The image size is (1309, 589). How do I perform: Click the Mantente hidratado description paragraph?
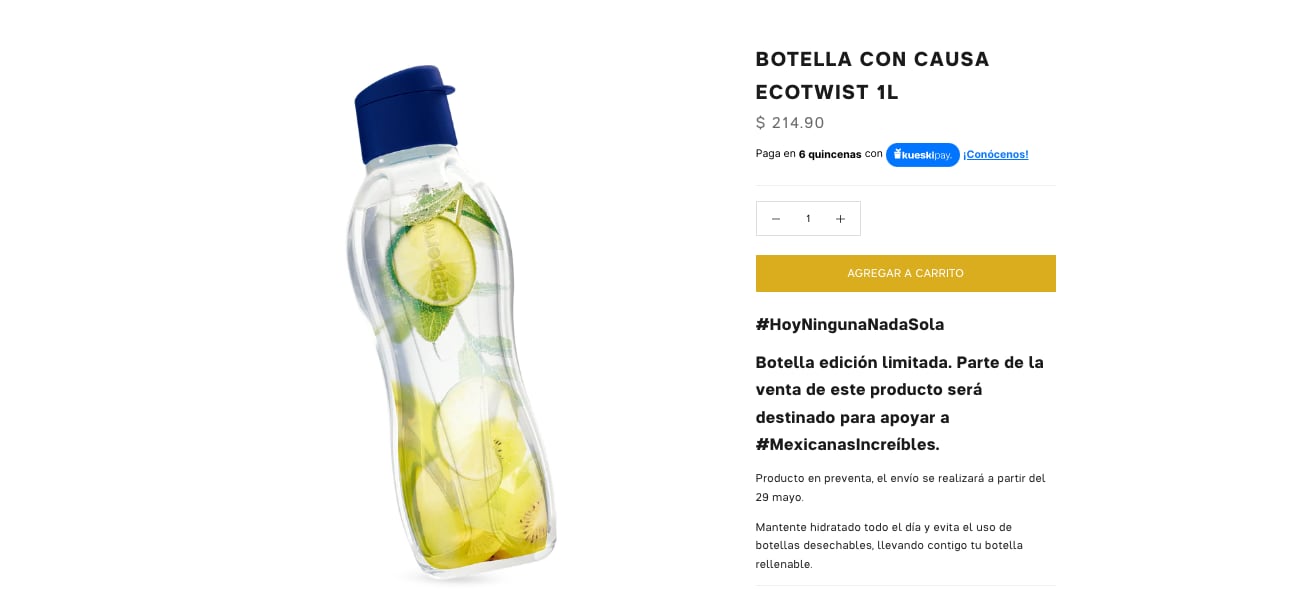[x=890, y=545]
